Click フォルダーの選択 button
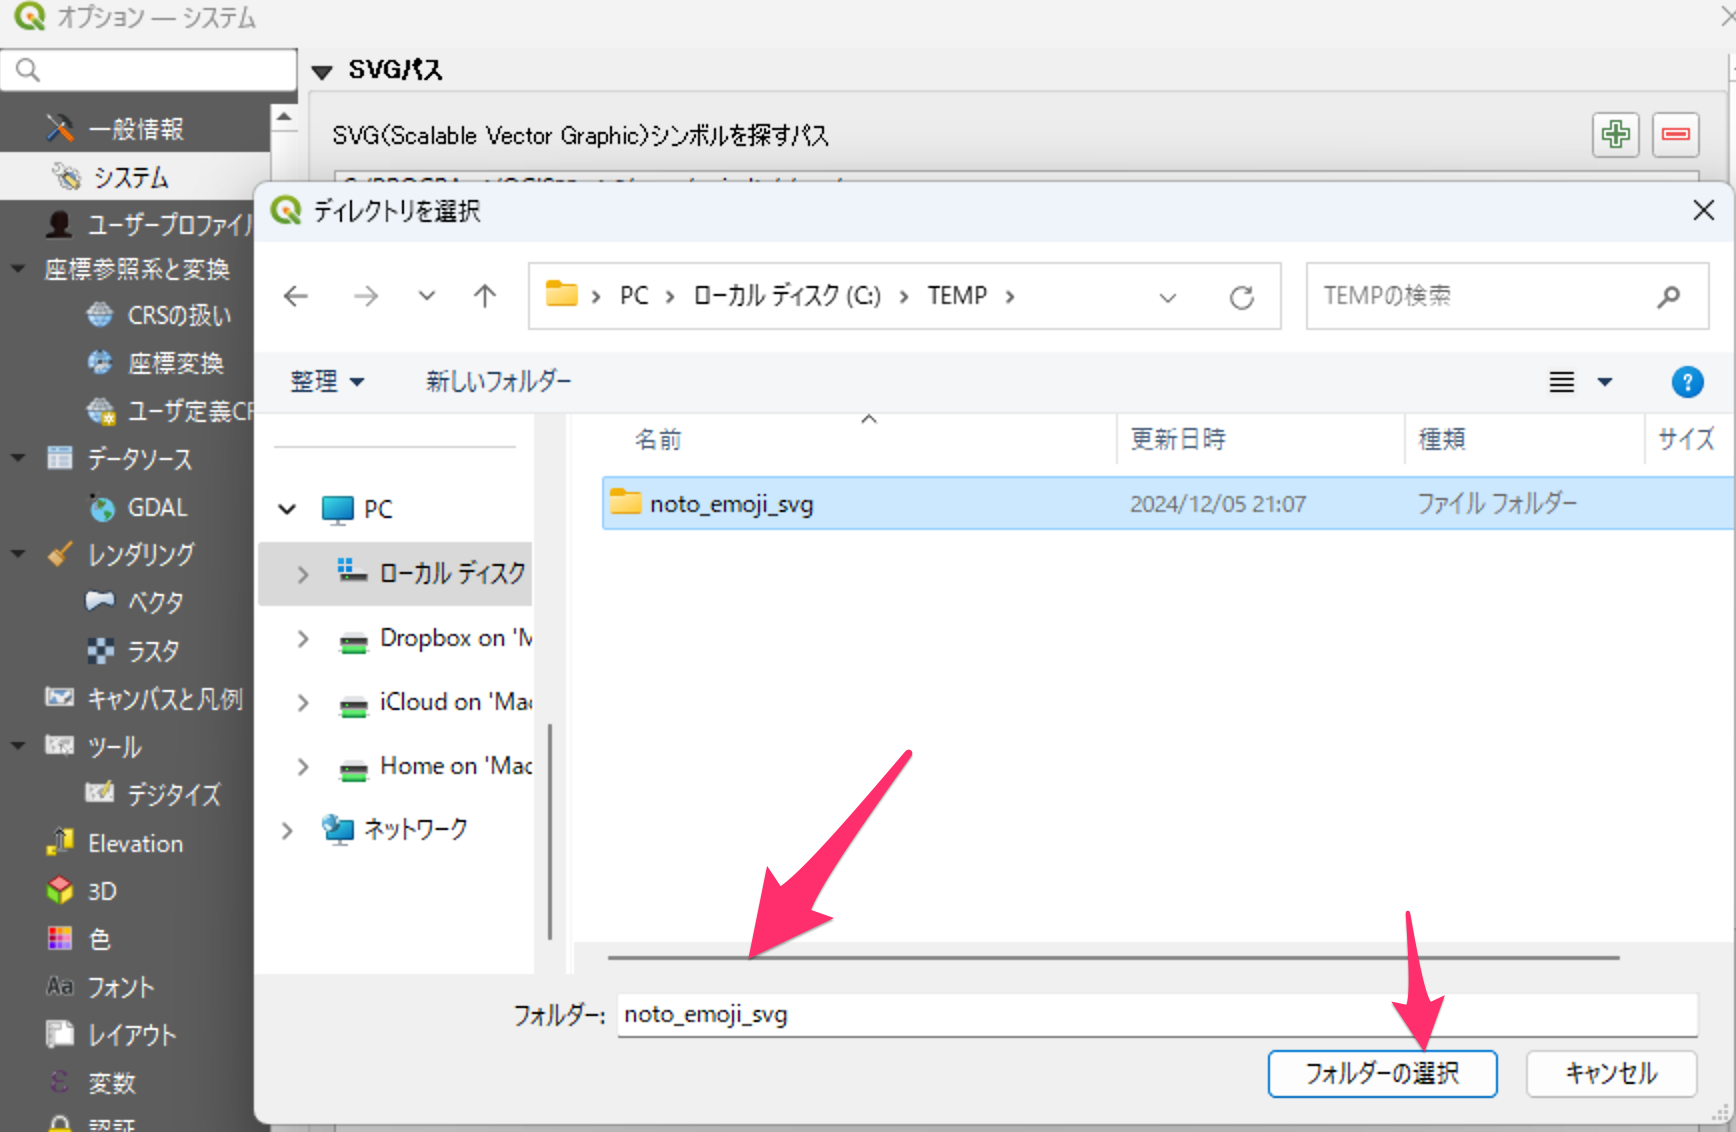Viewport: 1736px width, 1132px height. click(x=1382, y=1073)
